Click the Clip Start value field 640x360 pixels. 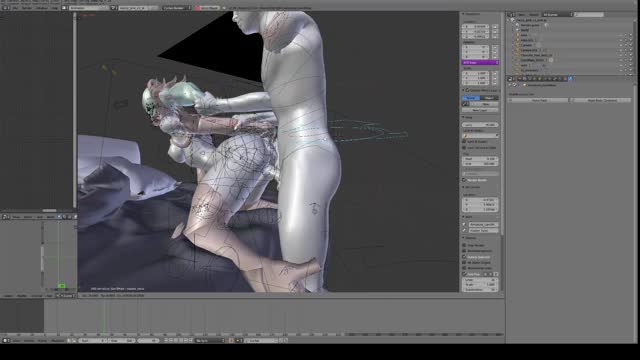(480, 159)
